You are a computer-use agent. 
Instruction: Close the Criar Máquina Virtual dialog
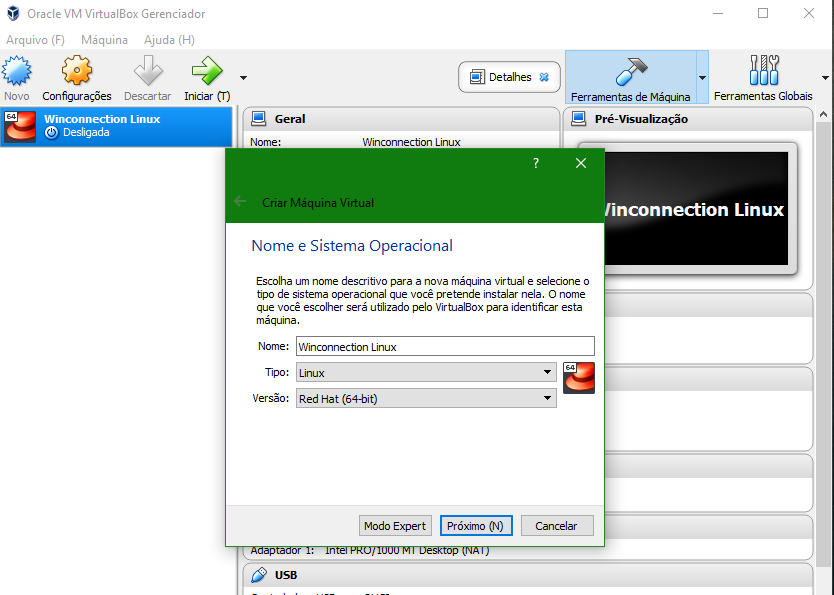tap(581, 163)
